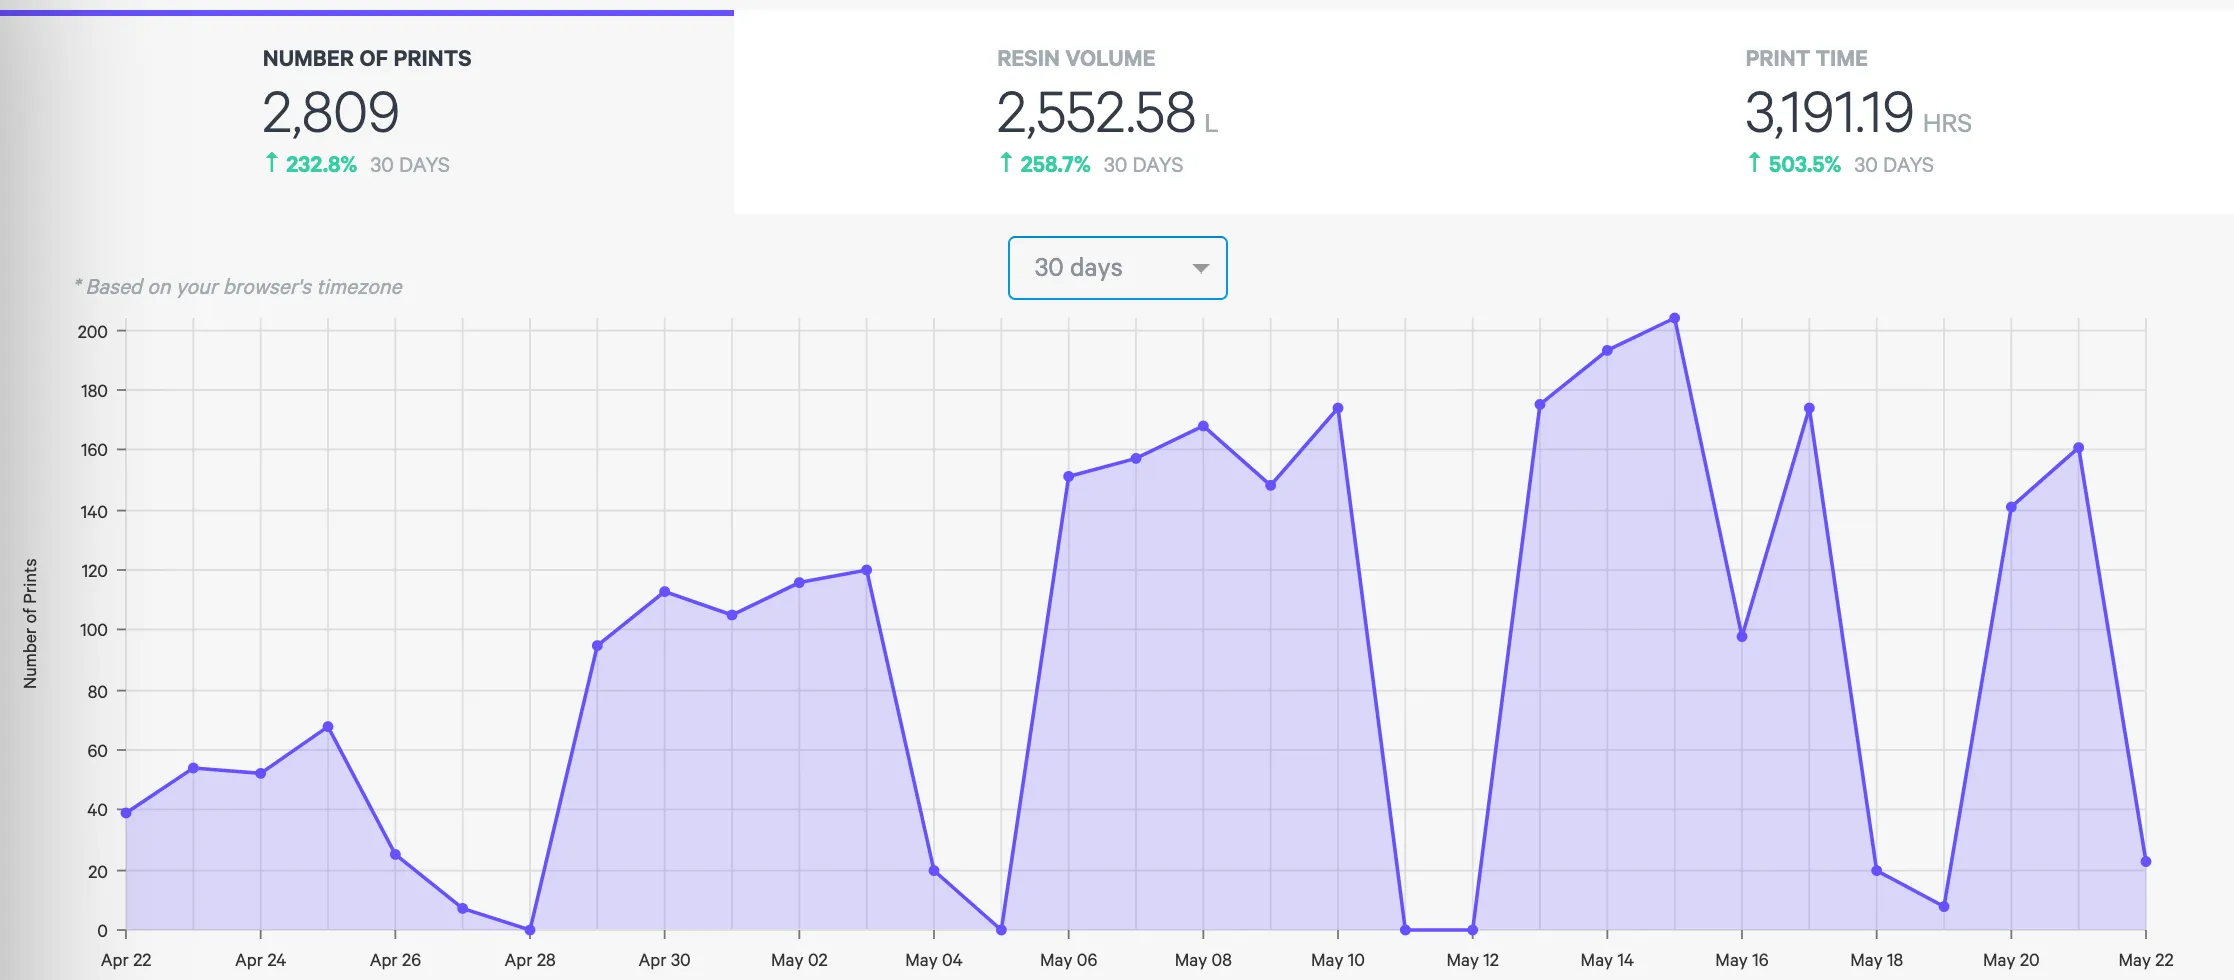
Task: Click the 3,191.19 HRS print time value
Action: pyautogui.click(x=1858, y=112)
